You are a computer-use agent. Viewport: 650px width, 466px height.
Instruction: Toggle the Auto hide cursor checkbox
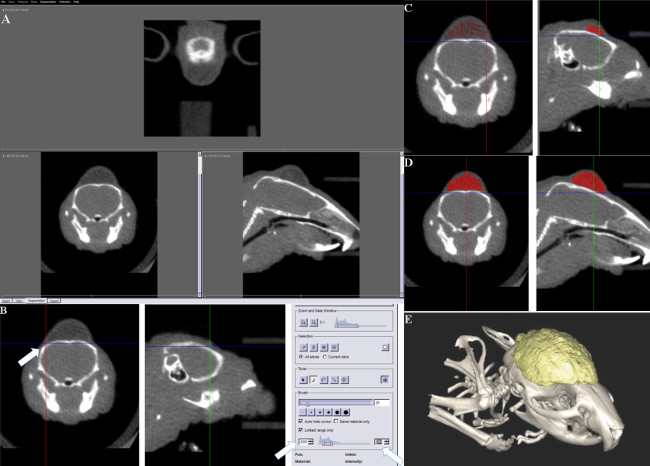click(301, 421)
